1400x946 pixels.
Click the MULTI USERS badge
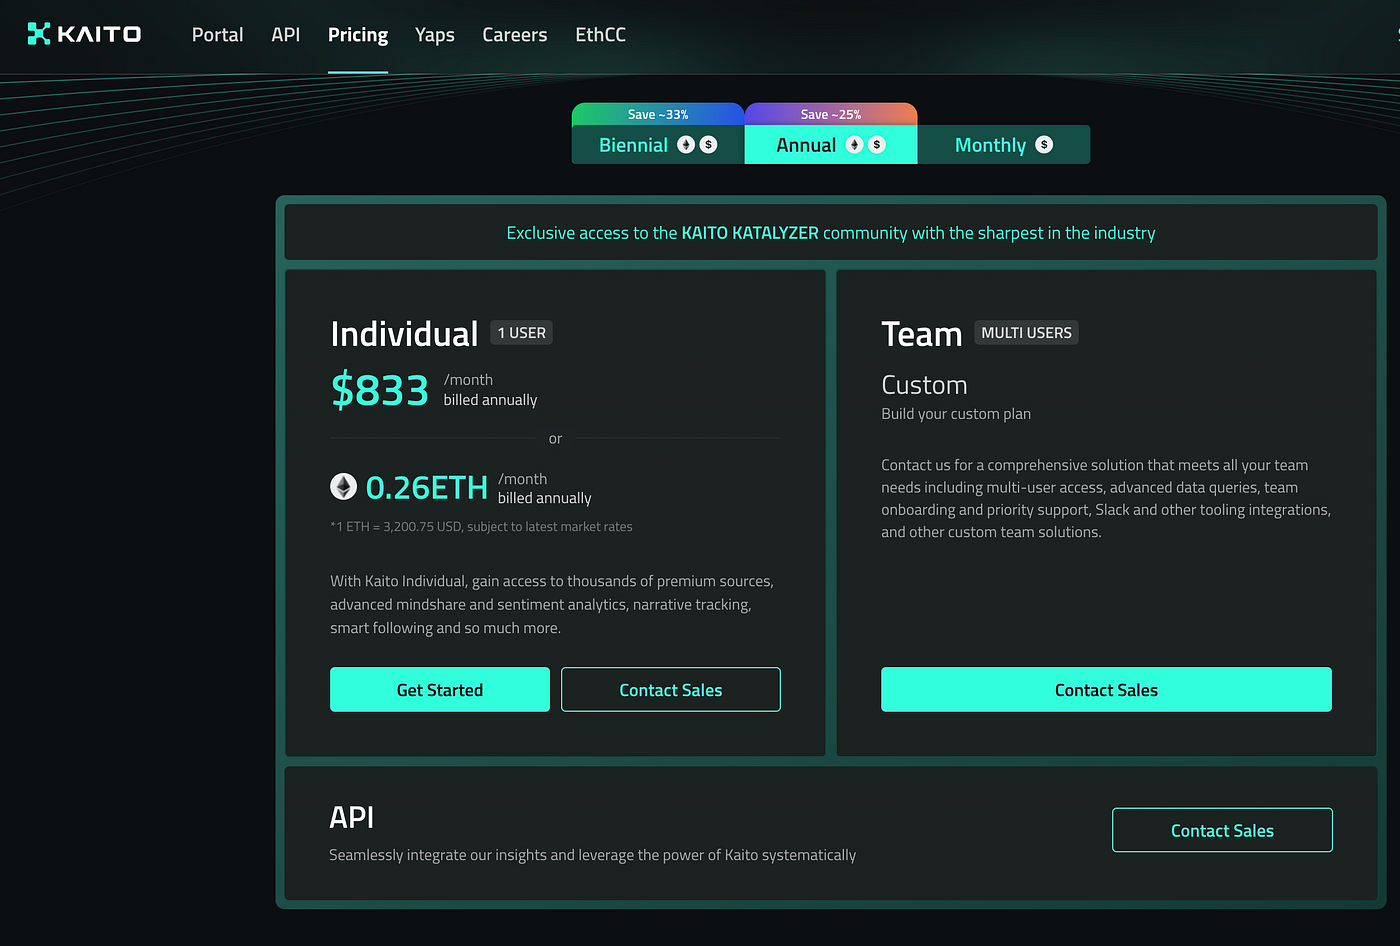point(1026,333)
